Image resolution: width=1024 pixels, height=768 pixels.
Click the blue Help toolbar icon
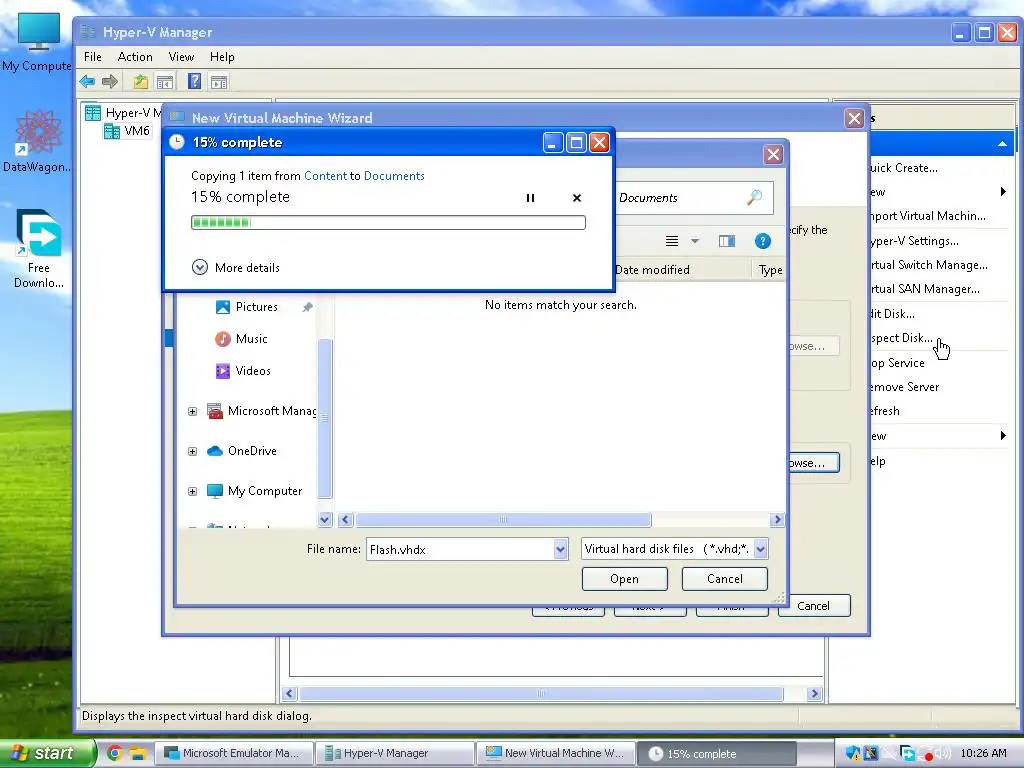195,81
